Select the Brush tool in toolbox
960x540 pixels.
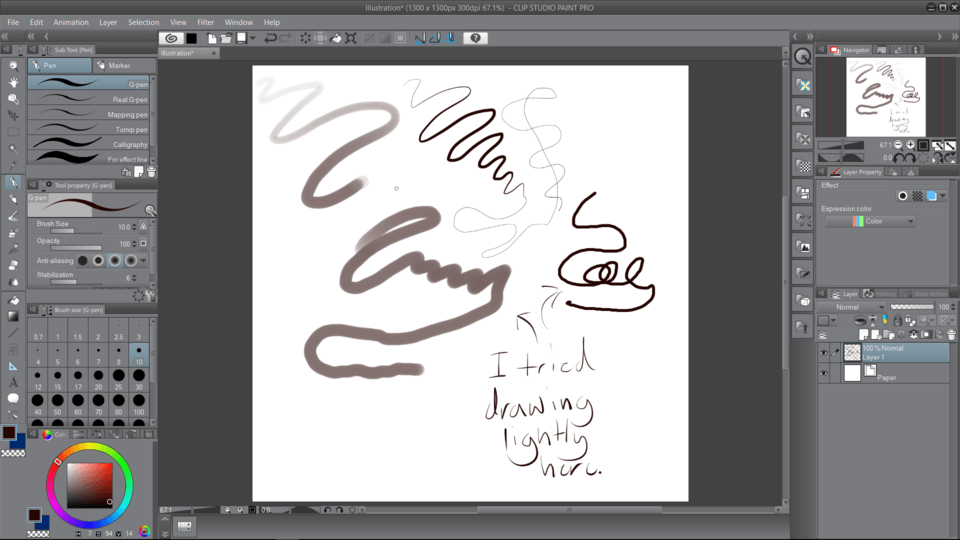pyautogui.click(x=13, y=216)
